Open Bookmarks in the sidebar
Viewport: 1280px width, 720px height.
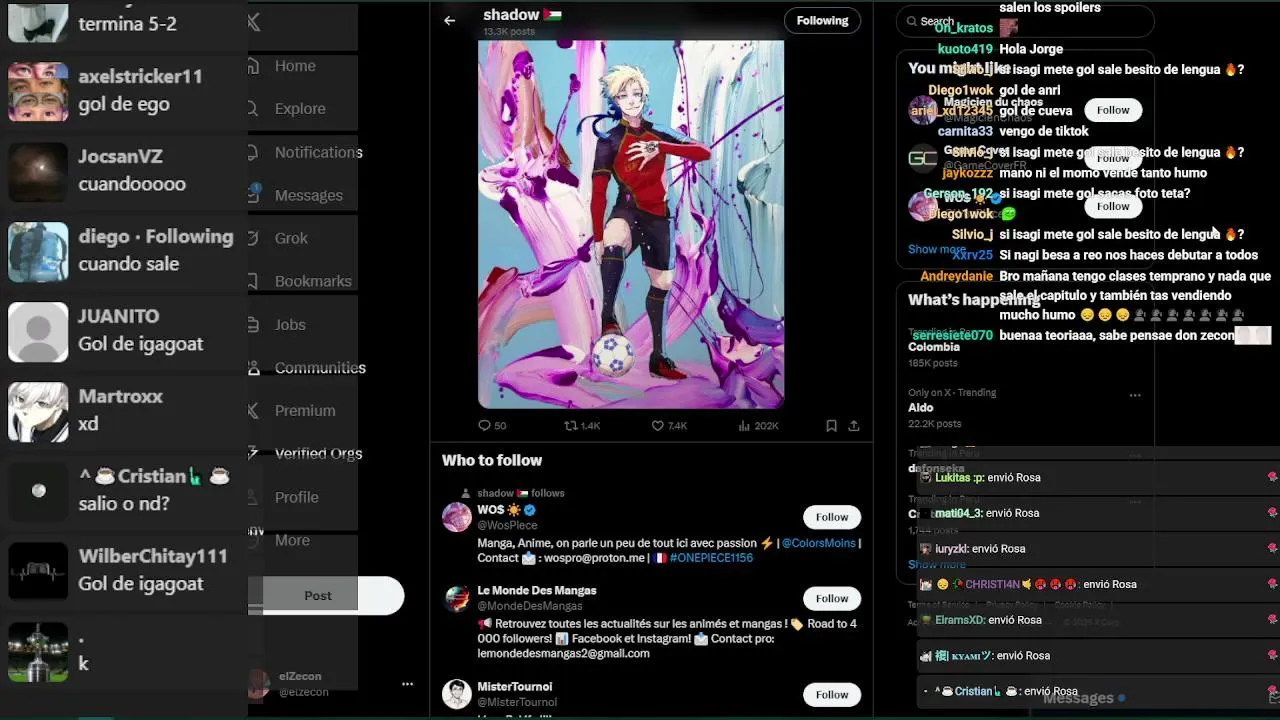(x=313, y=281)
